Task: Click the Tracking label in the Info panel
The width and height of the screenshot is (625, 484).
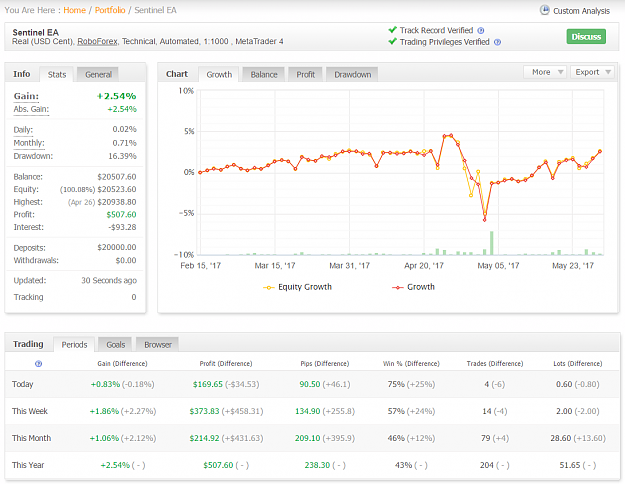Action: (x=28, y=297)
